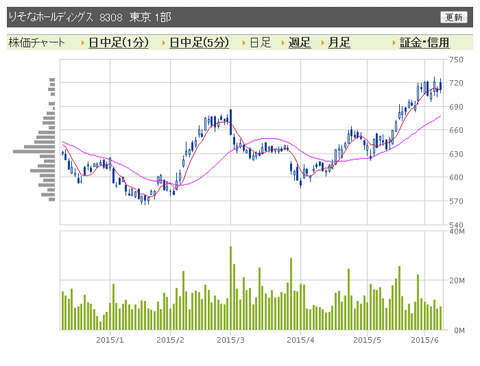Switch to the 月足 monthly chart
This screenshot has height=366, width=480.
[339, 43]
